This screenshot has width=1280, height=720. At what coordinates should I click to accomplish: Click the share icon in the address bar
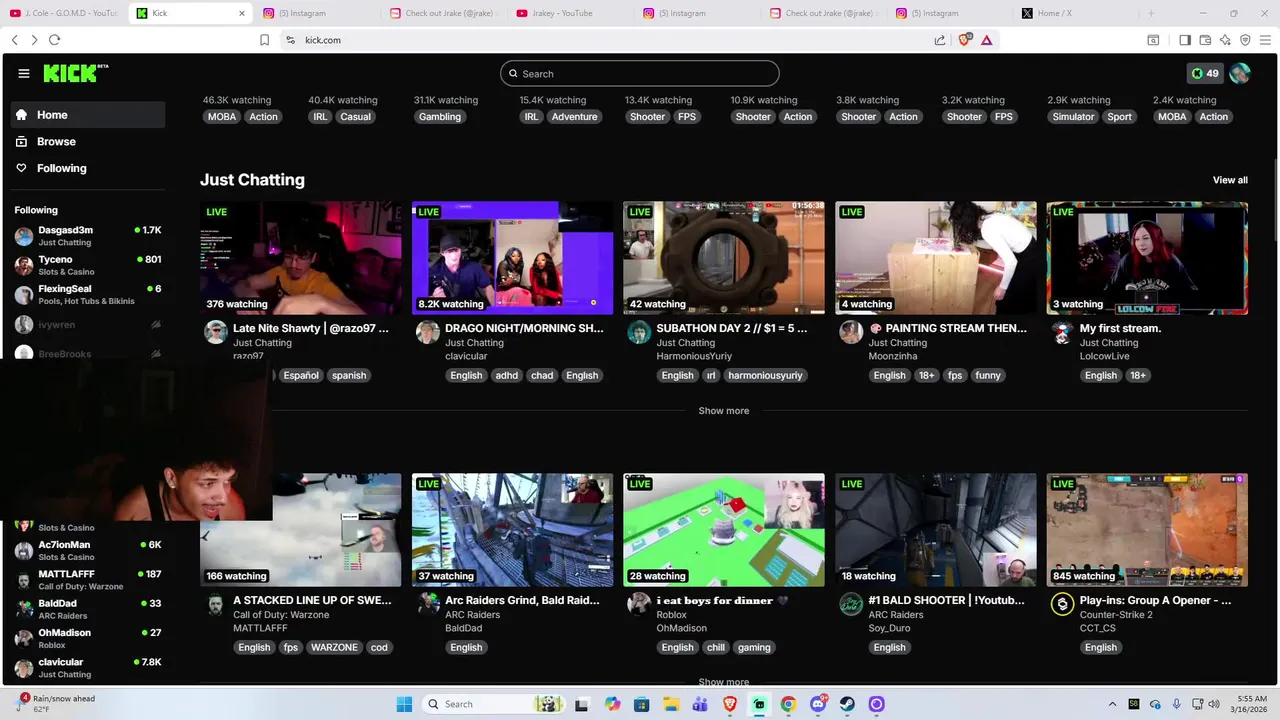[940, 40]
